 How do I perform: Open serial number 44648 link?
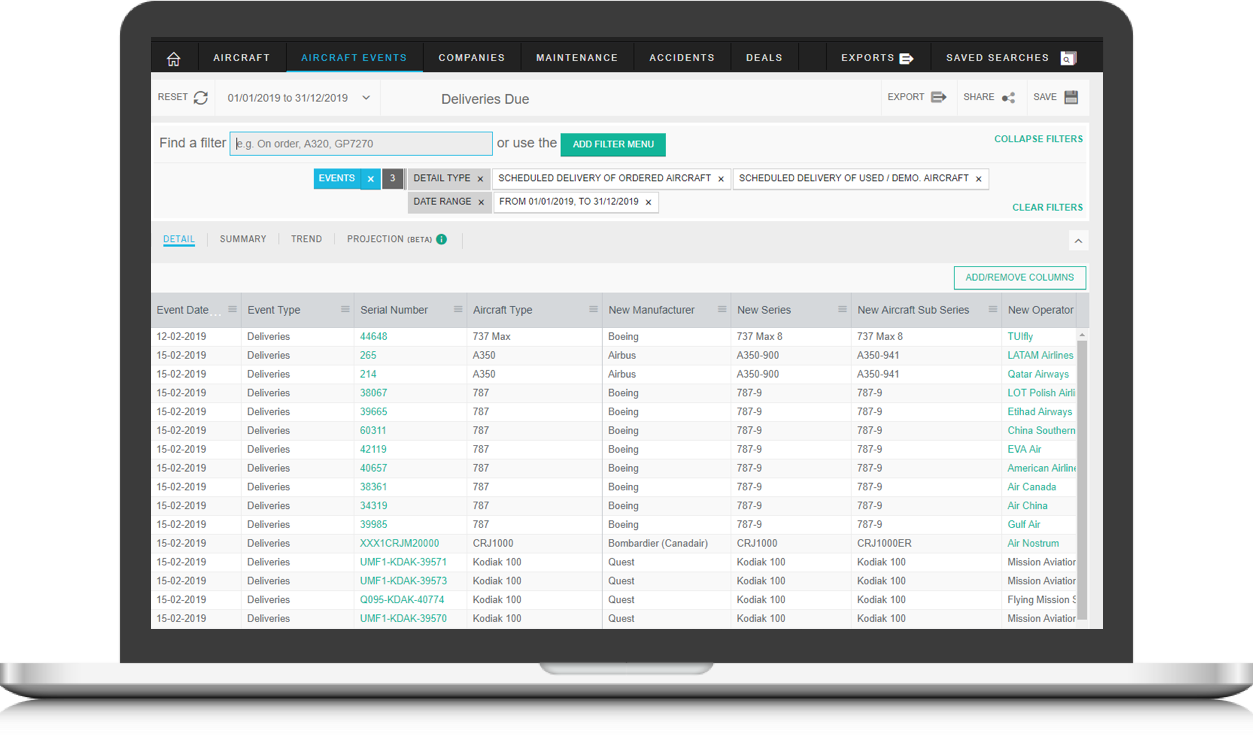tap(374, 337)
